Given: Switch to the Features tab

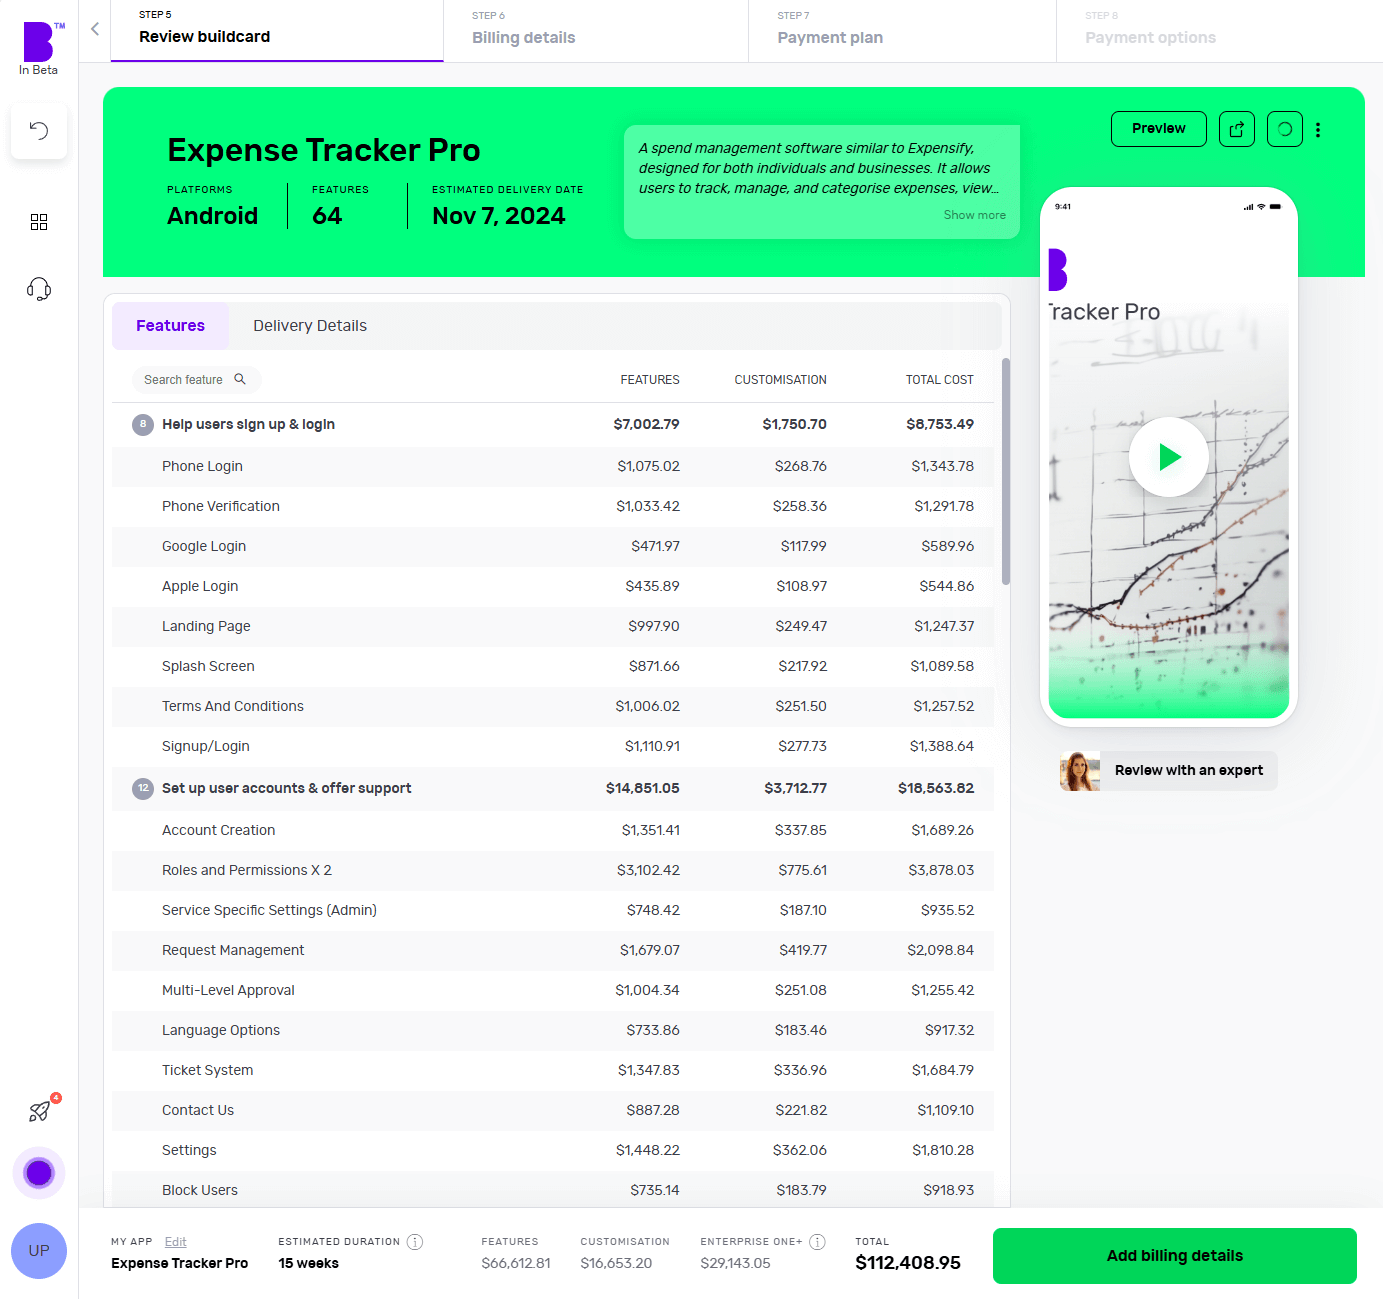Looking at the screenshot, I should click(170, 326).
